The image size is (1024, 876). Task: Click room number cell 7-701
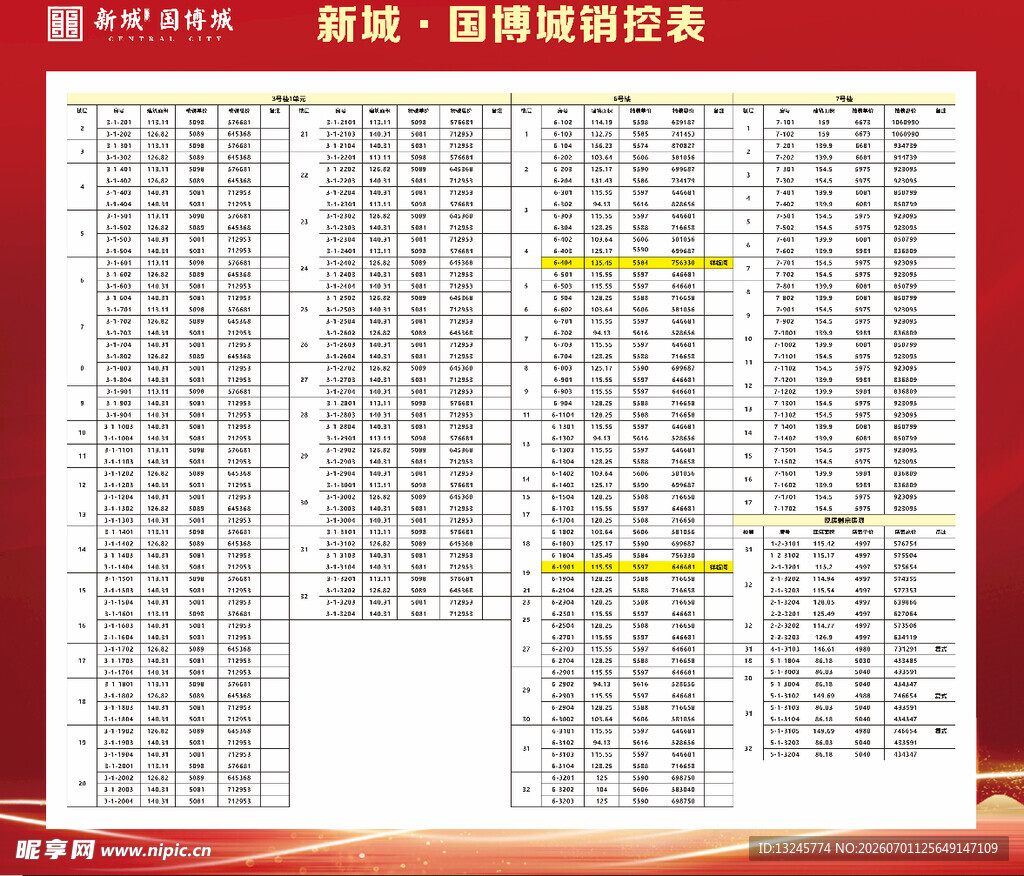(x=785, y=263)
